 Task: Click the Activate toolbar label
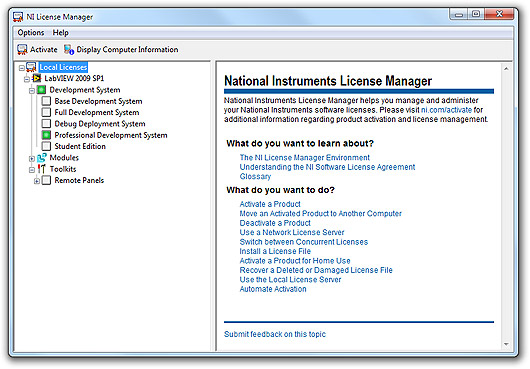(44, 50)
